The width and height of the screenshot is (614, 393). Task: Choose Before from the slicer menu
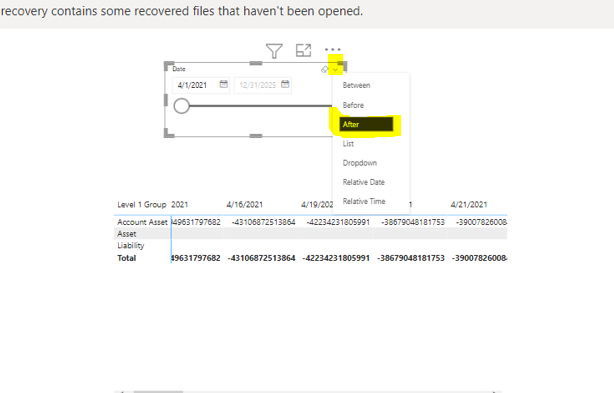[x=353, y=105]
